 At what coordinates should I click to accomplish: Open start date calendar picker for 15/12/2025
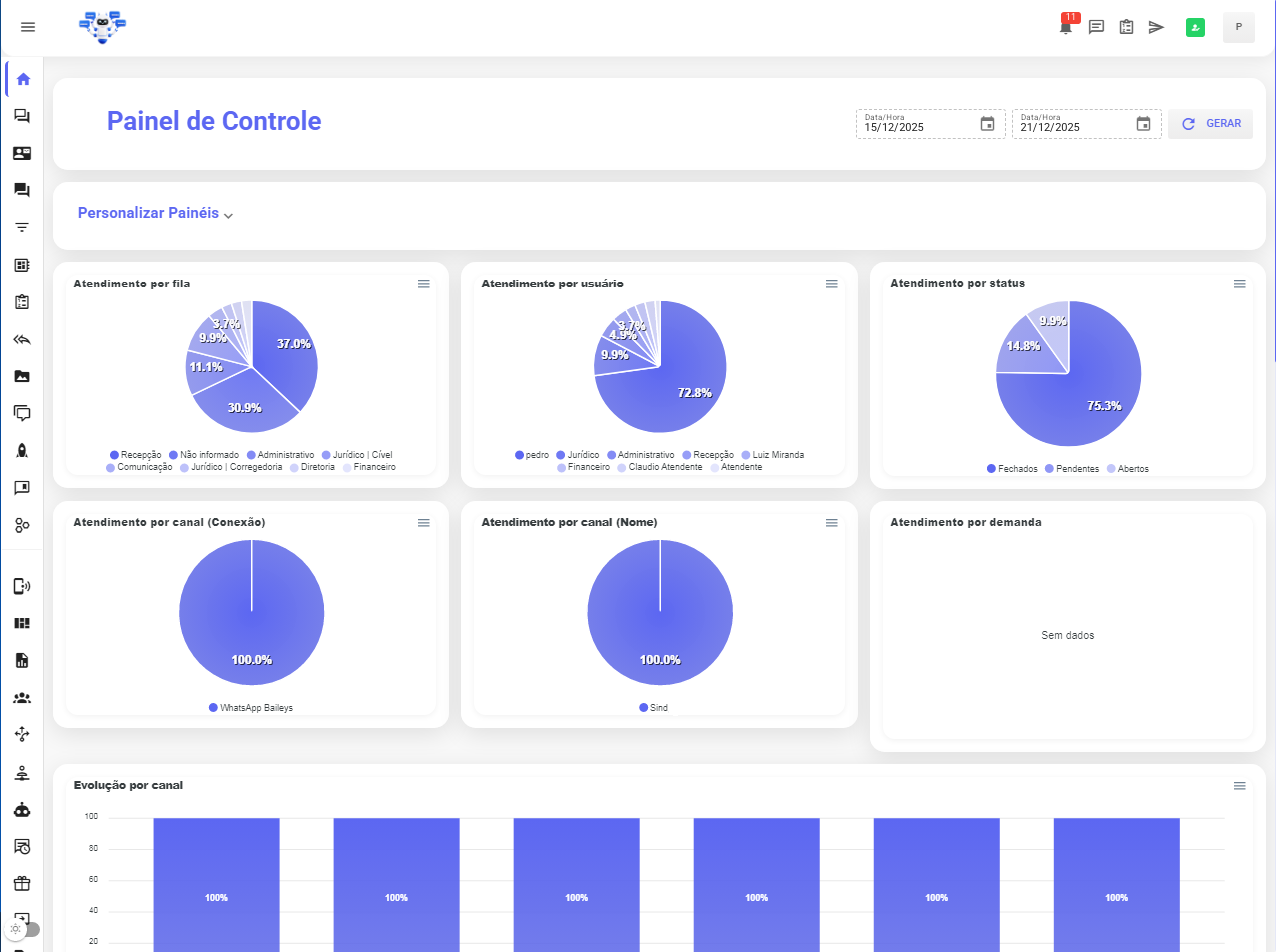987,124
